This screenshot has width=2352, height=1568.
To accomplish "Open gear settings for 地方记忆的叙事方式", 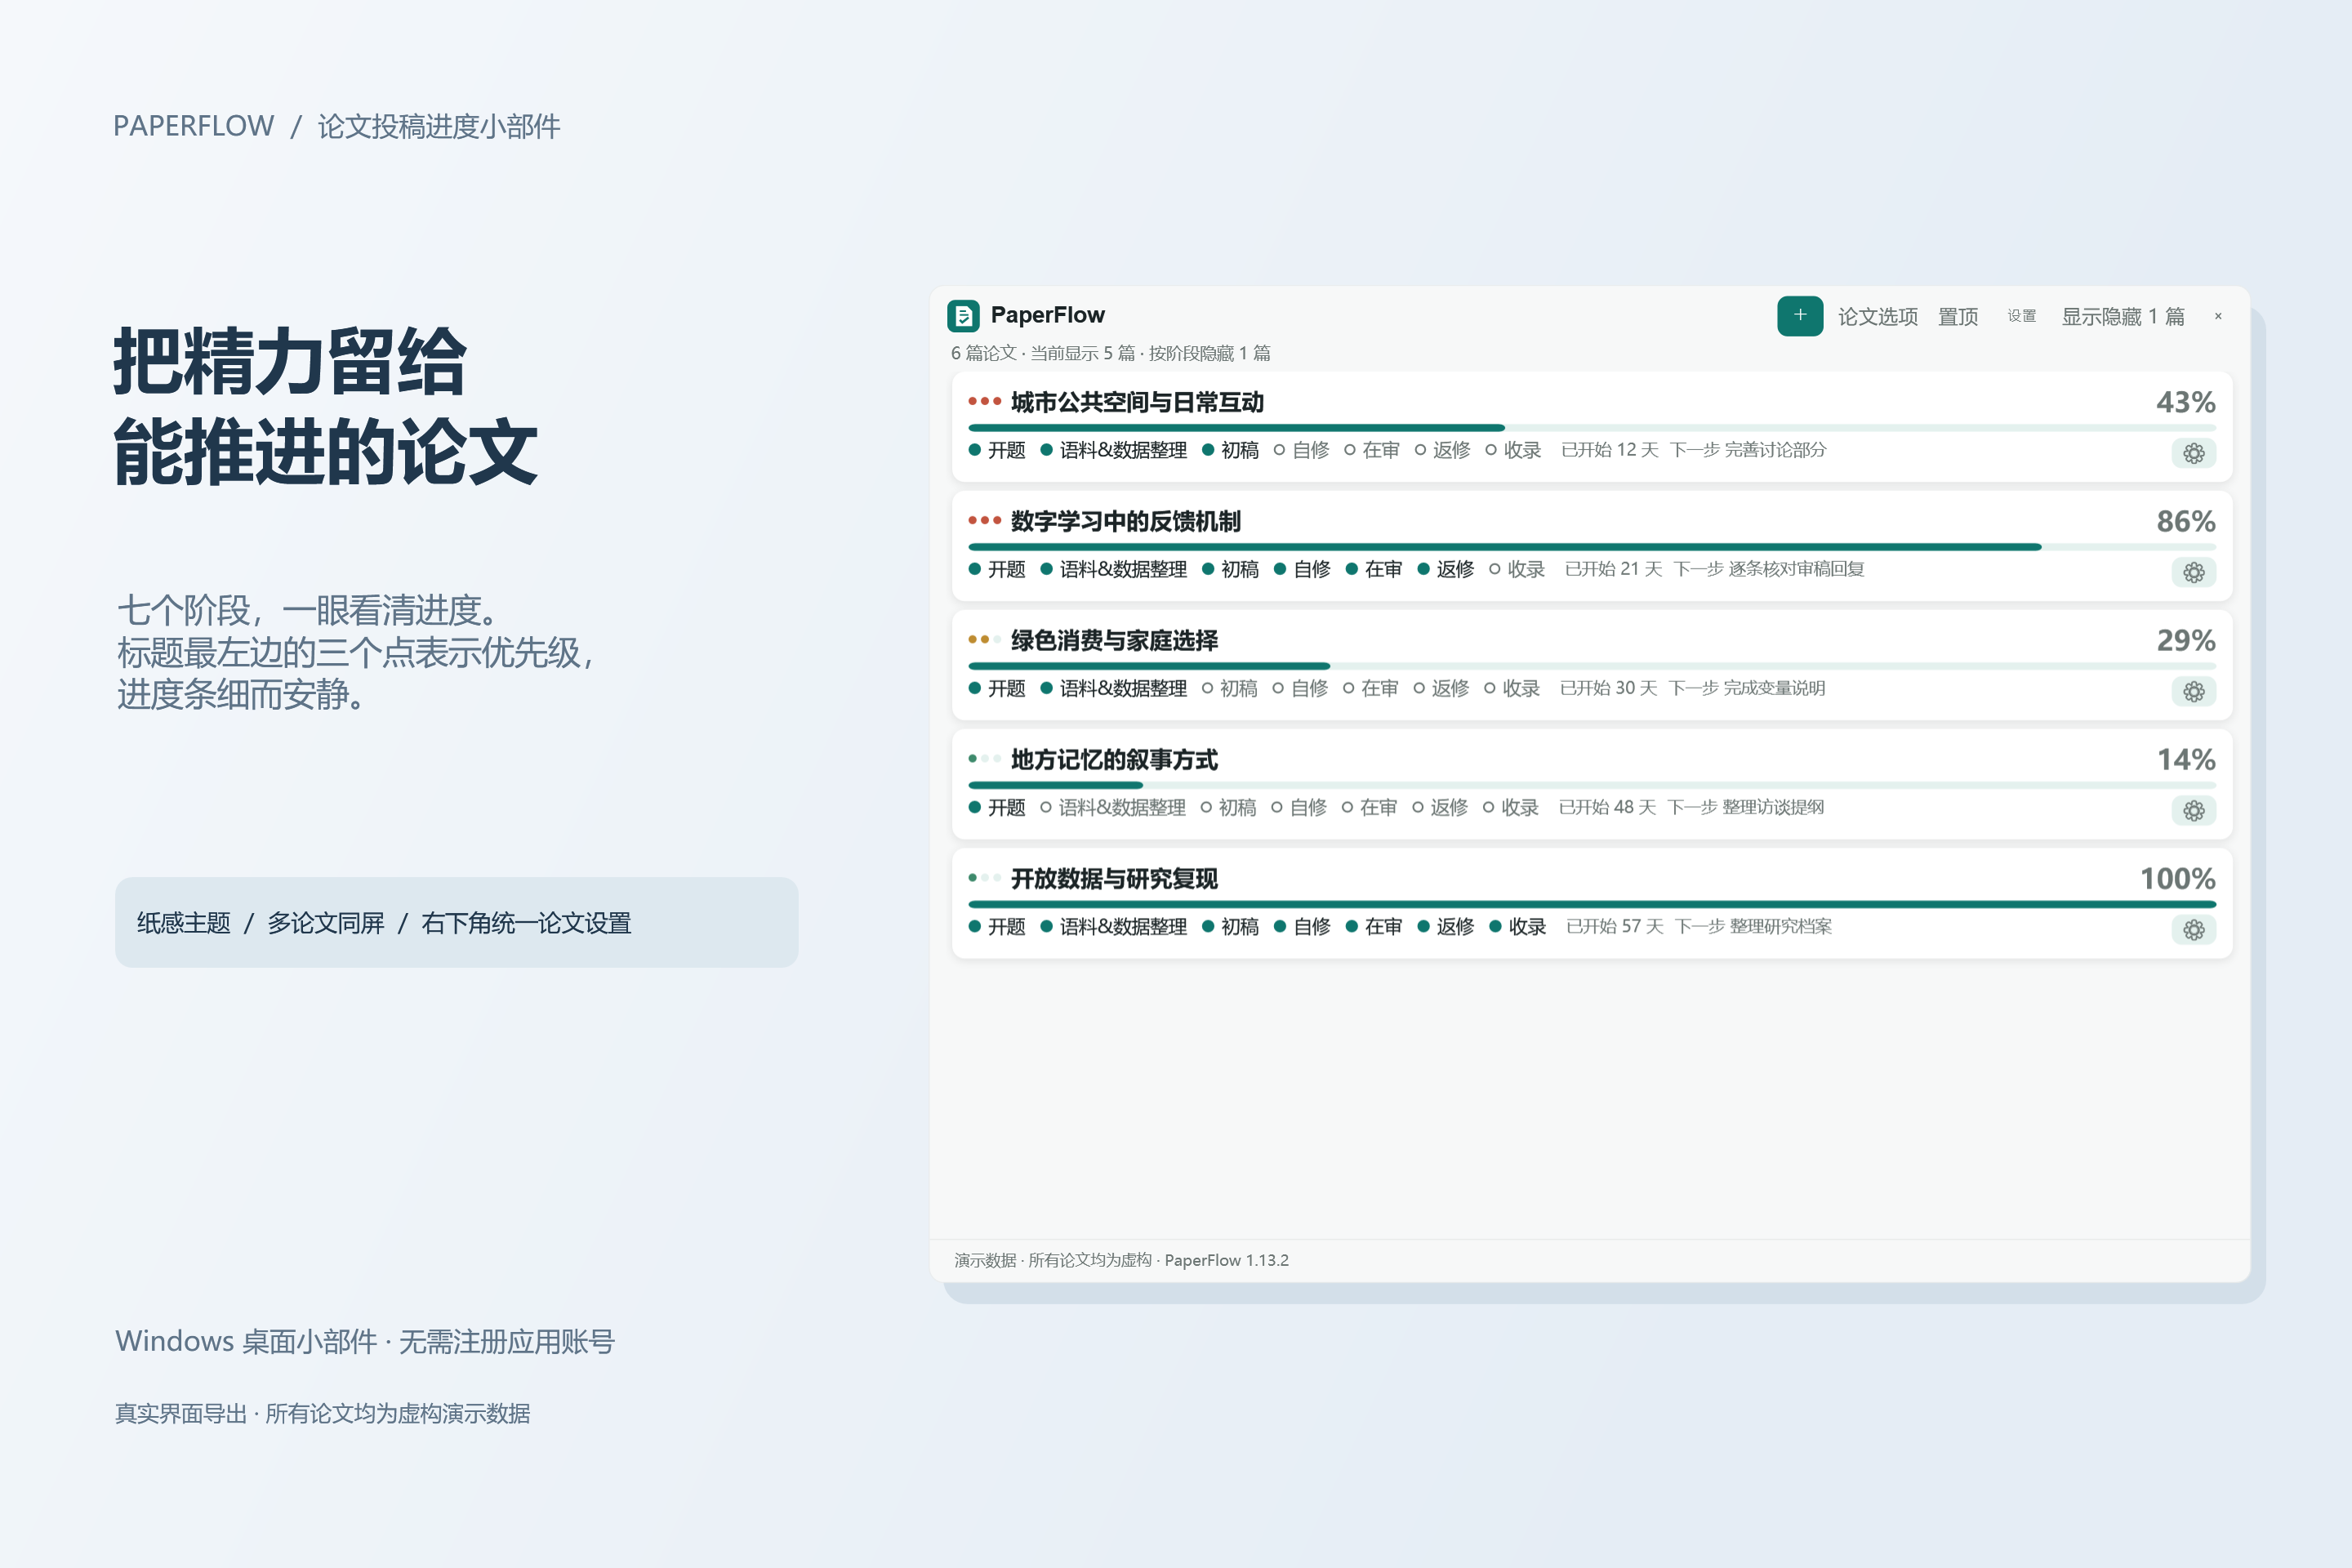I will pos(2193,810).
